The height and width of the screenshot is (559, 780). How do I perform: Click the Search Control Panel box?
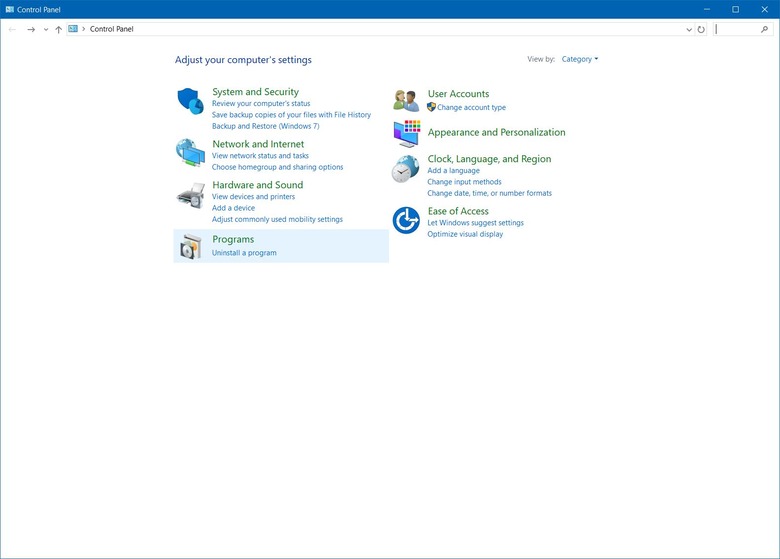740,30
